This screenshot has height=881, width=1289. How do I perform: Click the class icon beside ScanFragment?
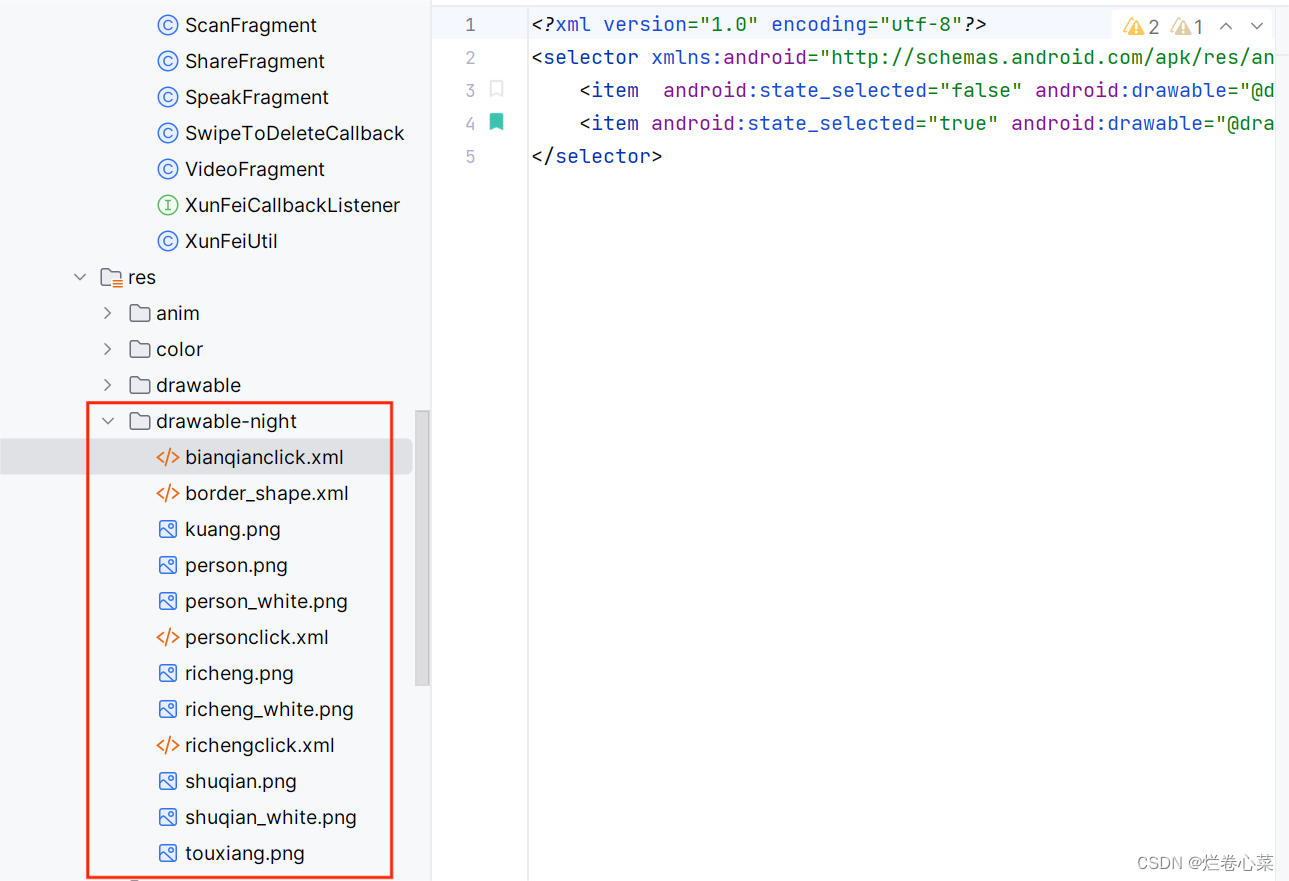(x=166, y=25)
